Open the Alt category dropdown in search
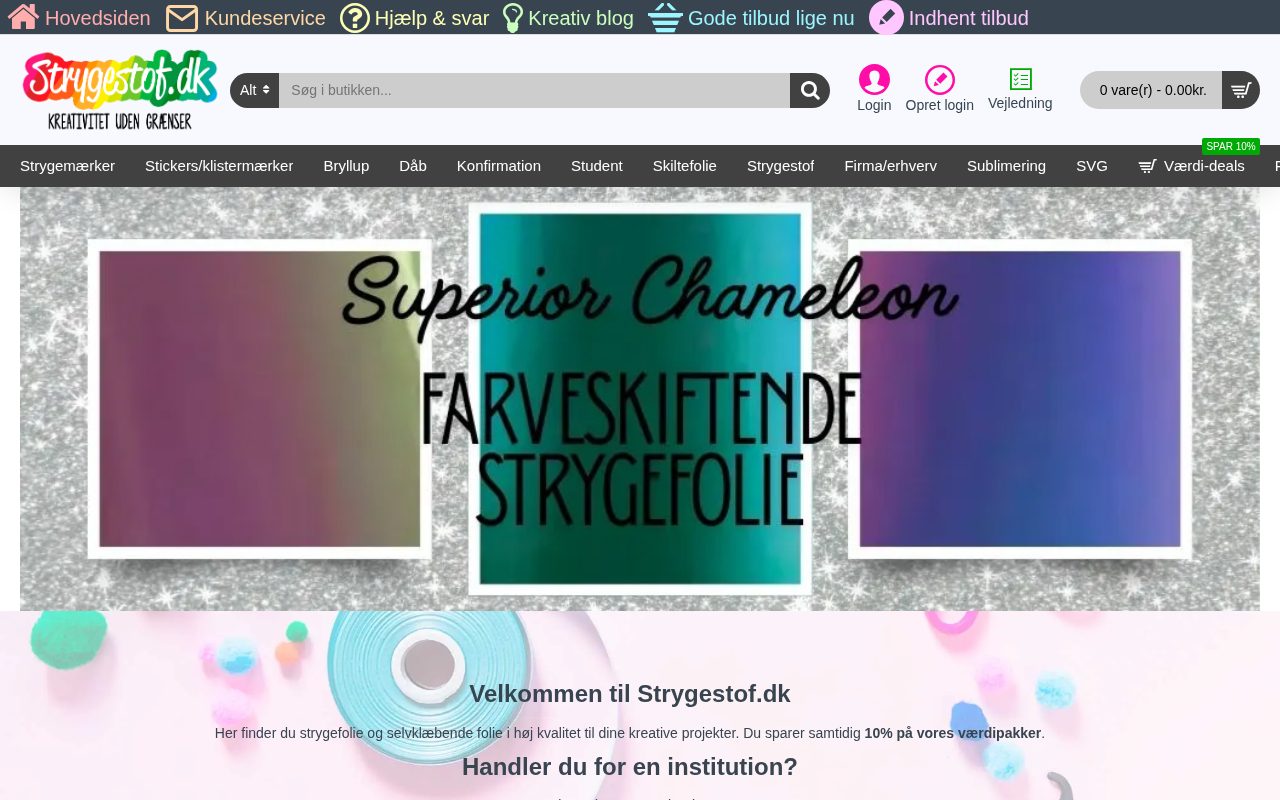 point(255,90)
